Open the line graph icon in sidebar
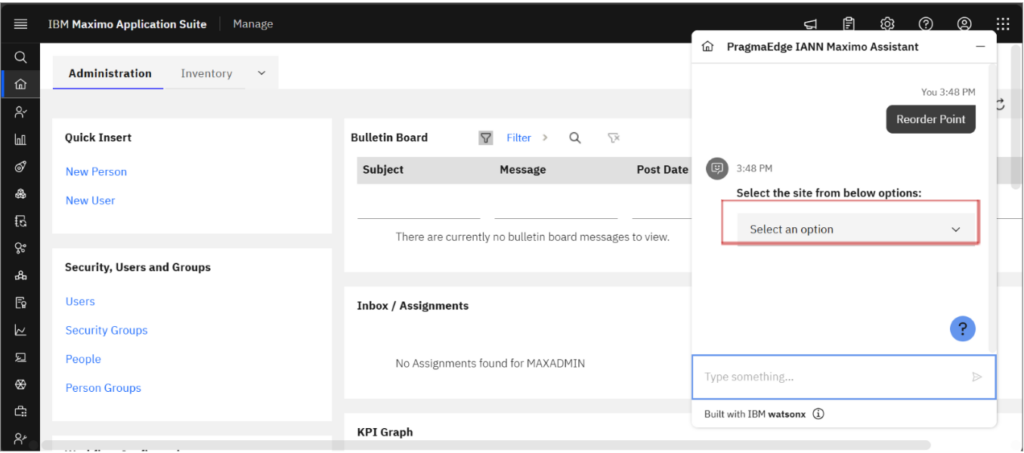The image size is (1024, 453). tap(20, 330)
